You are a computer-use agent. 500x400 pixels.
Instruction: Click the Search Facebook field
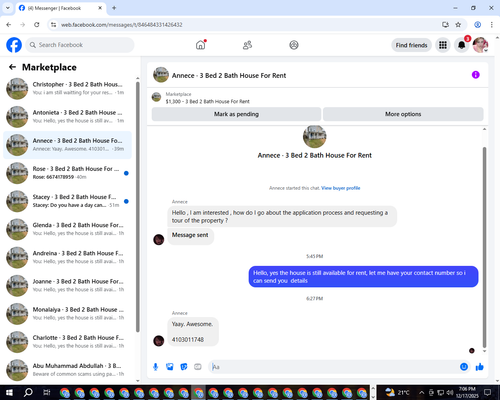[80, 45]
